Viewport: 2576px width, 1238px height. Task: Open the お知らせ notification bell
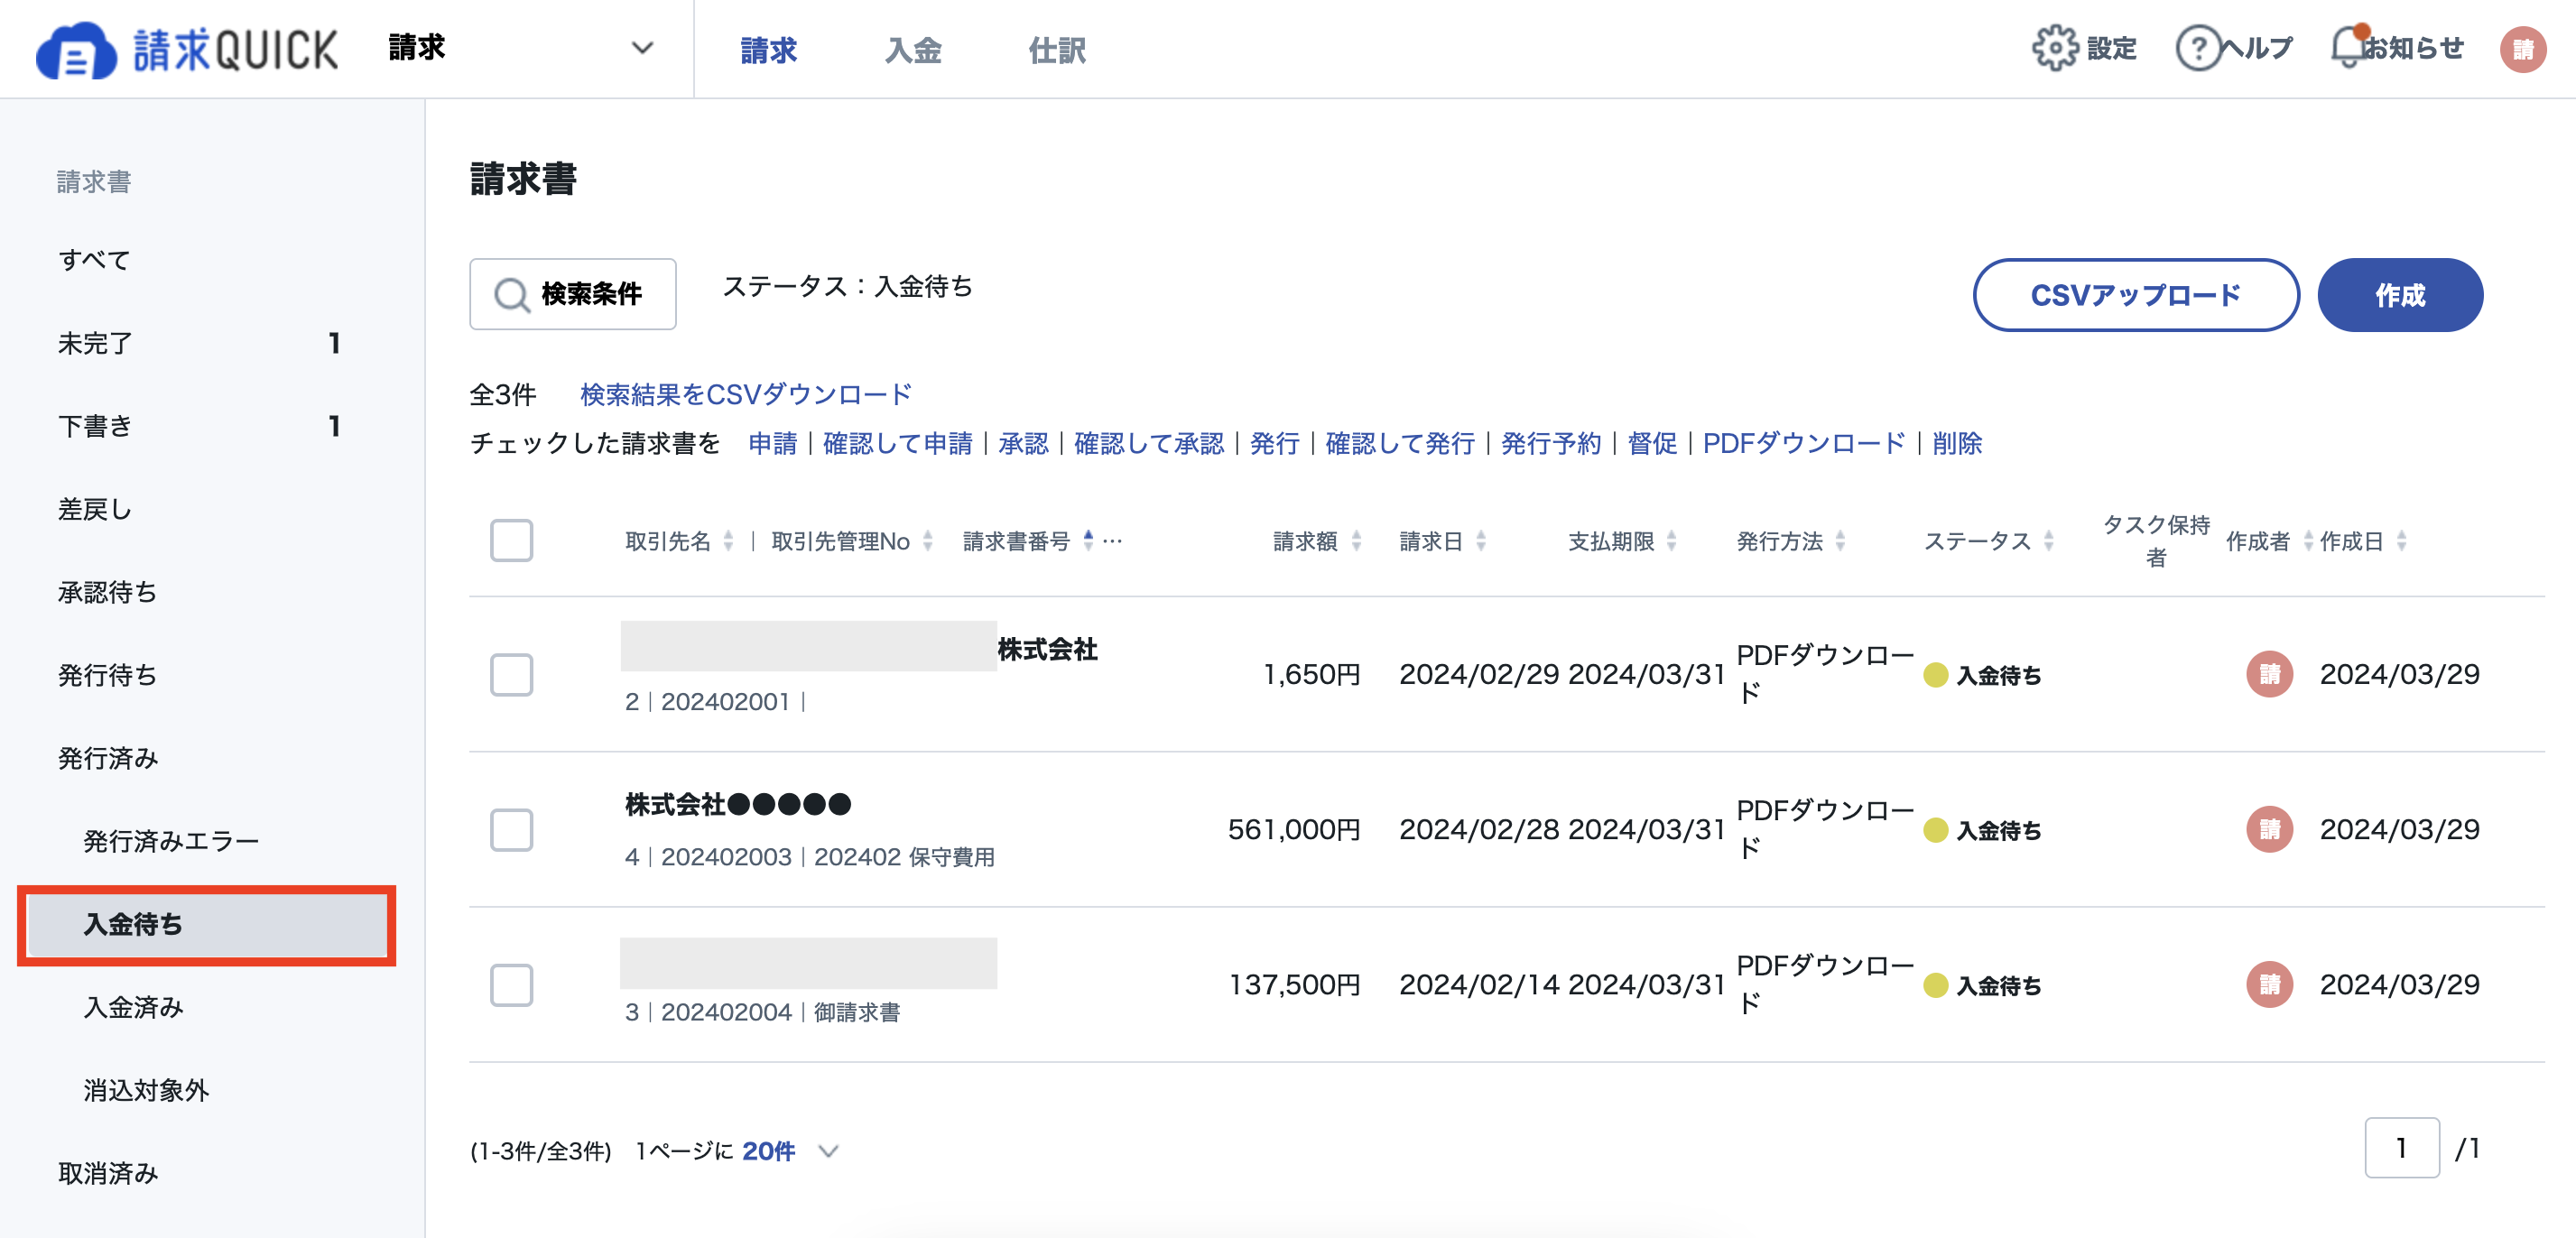click(x=2345, y=47)
